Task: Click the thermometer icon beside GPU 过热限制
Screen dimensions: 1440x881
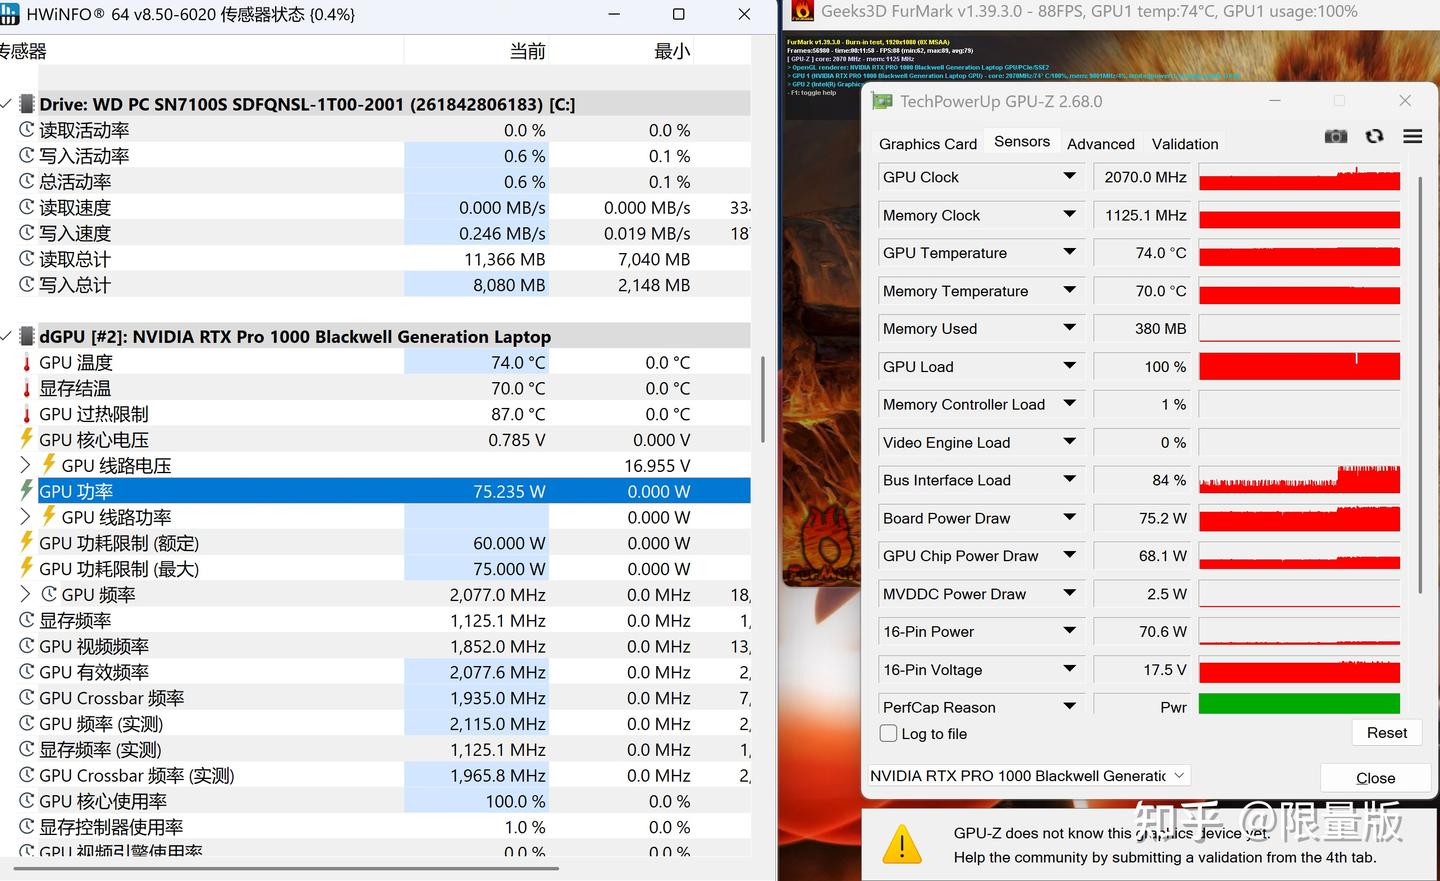Action: (27, 414)
